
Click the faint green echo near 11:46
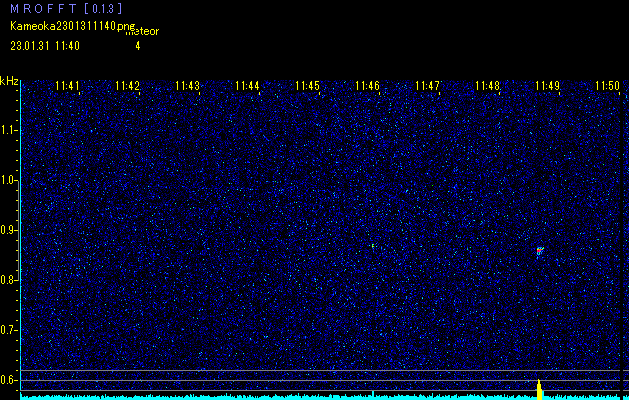point(373,246)
